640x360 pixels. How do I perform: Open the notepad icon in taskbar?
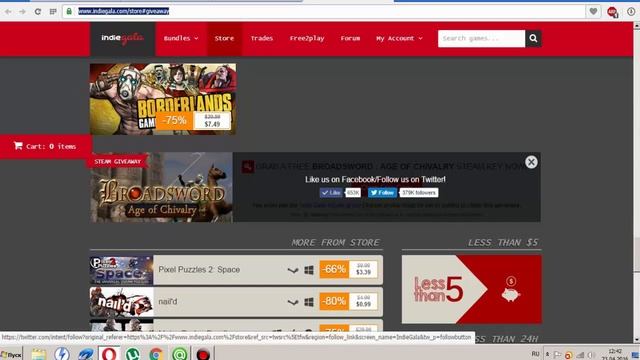[x=39, y=354]
